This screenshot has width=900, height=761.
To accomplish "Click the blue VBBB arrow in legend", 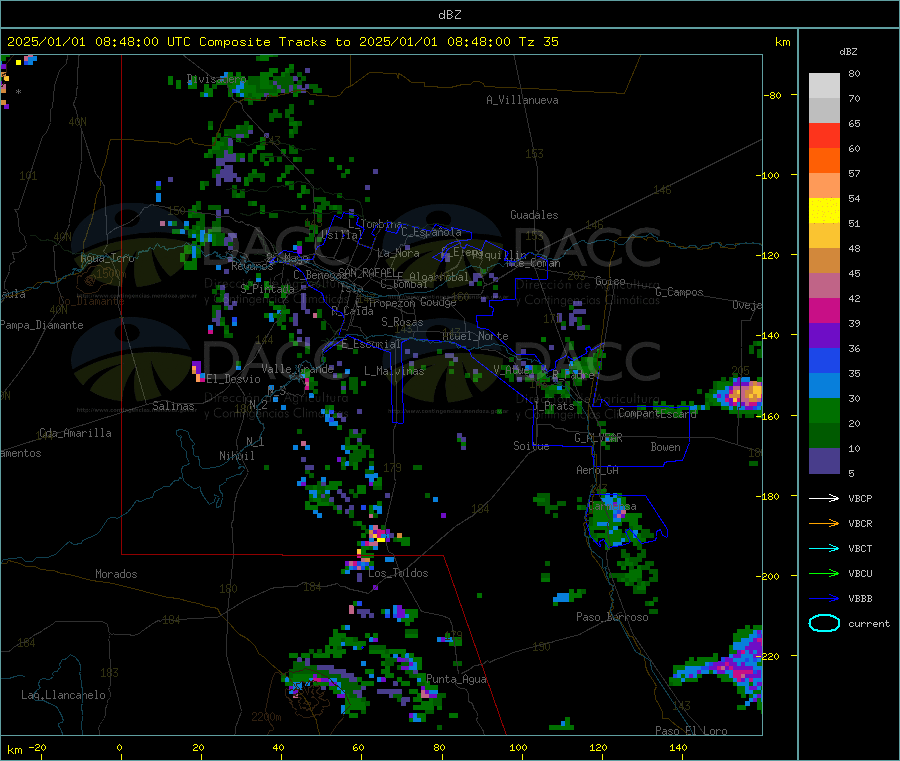I will point(824,598).
